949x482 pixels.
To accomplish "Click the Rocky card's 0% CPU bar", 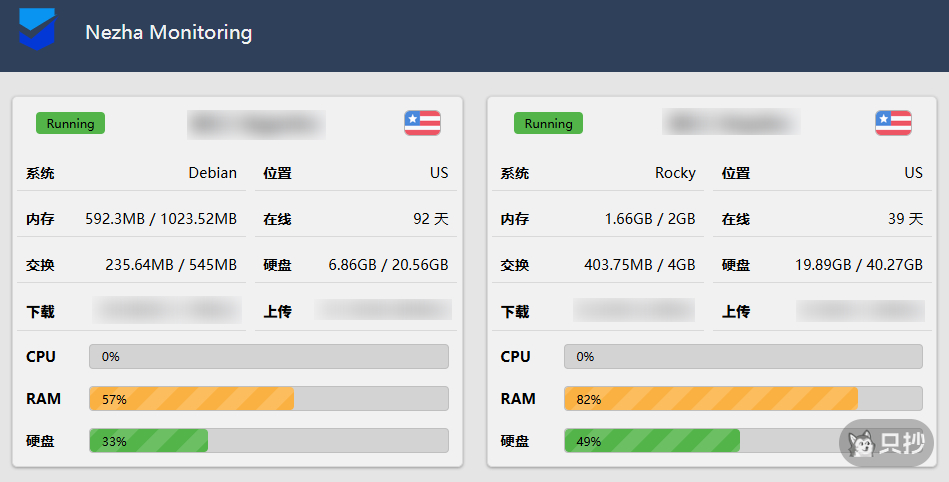I will tap(743, 357).
